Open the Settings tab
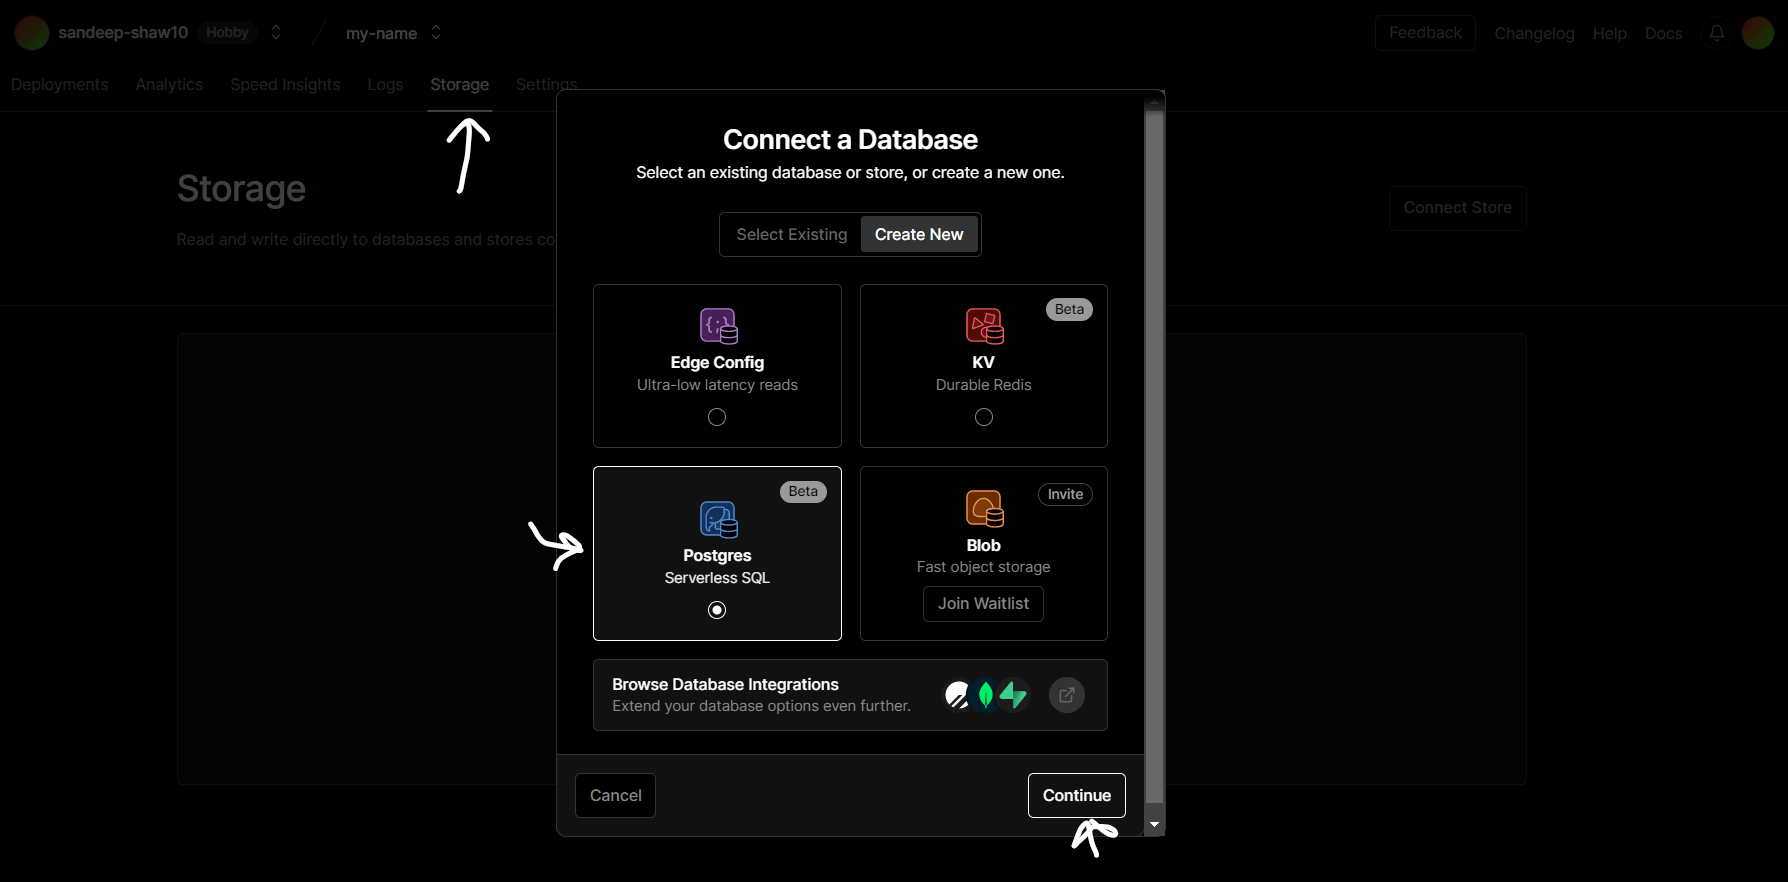1788x882 pixels. pyautogui.click(x=546, y=85)
